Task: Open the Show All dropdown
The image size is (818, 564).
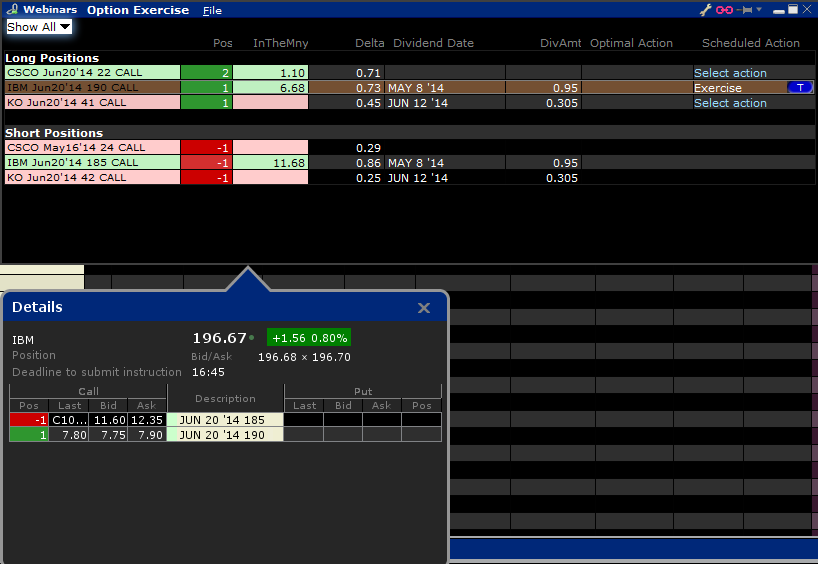Action: tap(39, 27)
